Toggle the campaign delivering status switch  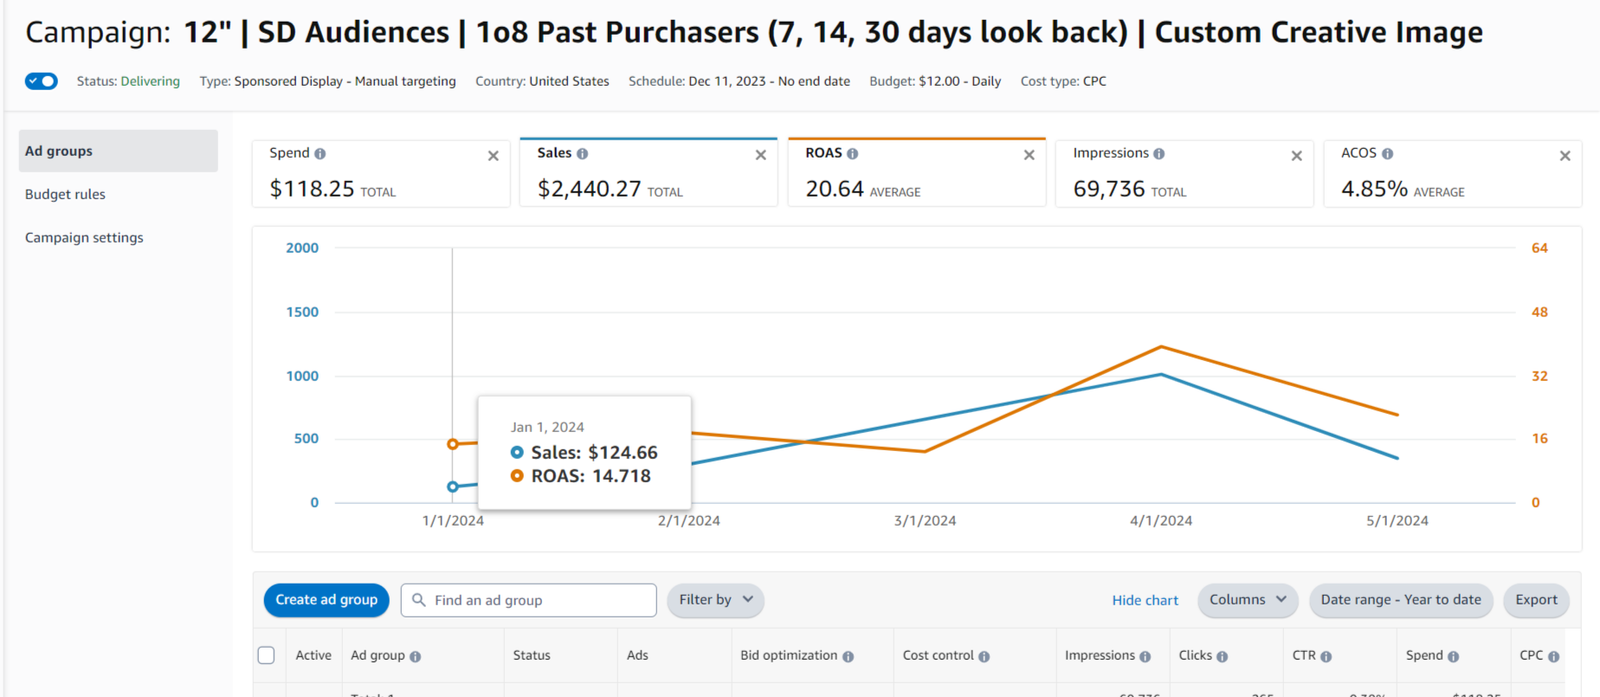42,81
